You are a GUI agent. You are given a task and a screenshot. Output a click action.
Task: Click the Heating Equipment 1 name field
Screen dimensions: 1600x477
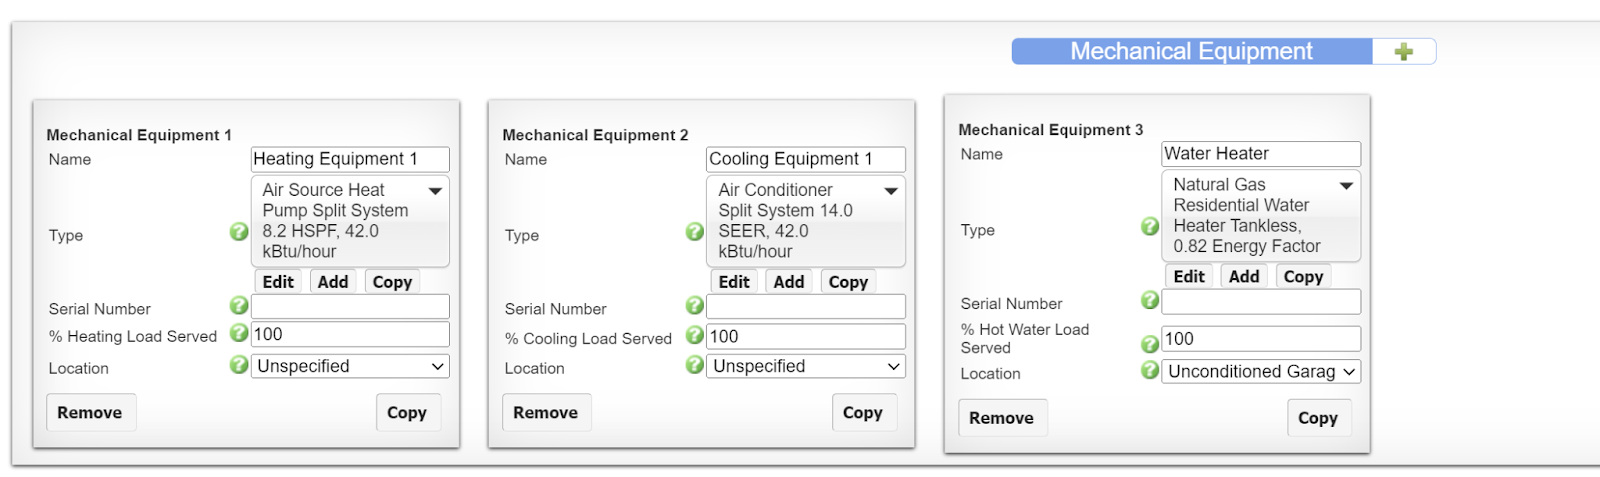tap(350, 159)
